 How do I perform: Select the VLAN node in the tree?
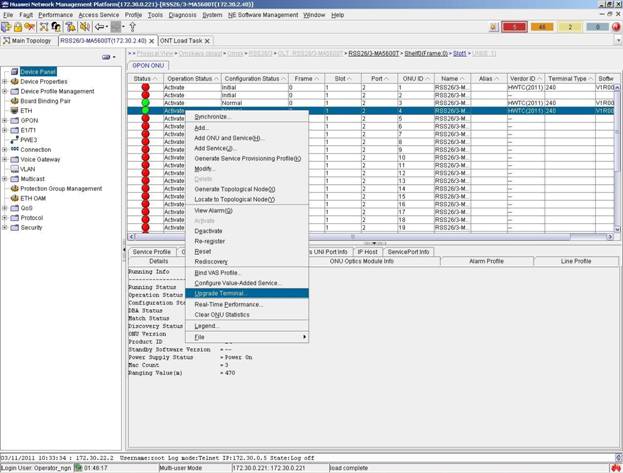tap(28, 169)
